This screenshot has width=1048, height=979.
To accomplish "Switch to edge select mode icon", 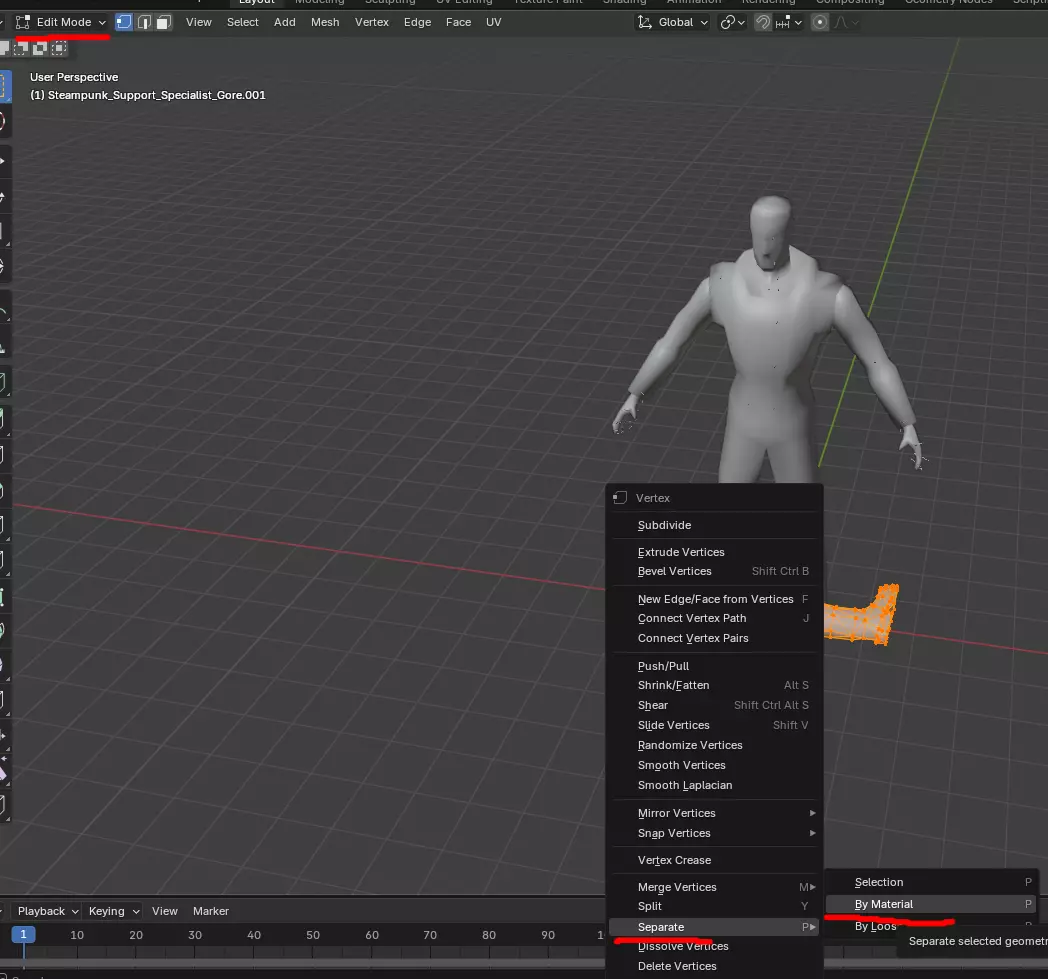I will point(144,22).
